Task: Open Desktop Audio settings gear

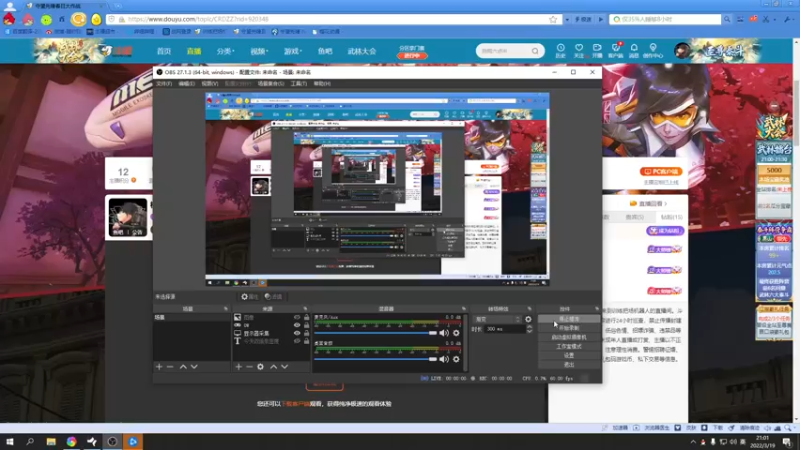Action: tap(456, 359)
